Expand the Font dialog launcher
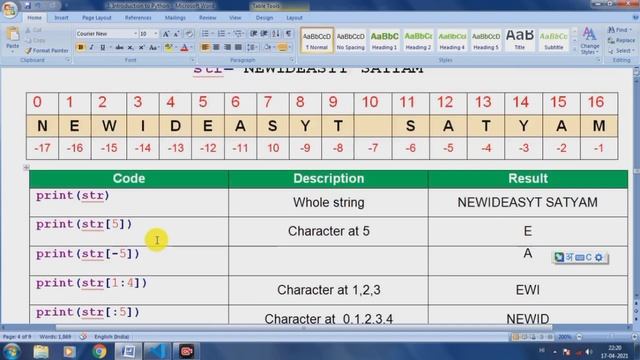Image resolution: width=640 pixels, height=360 pixels. tap(192, 60)
